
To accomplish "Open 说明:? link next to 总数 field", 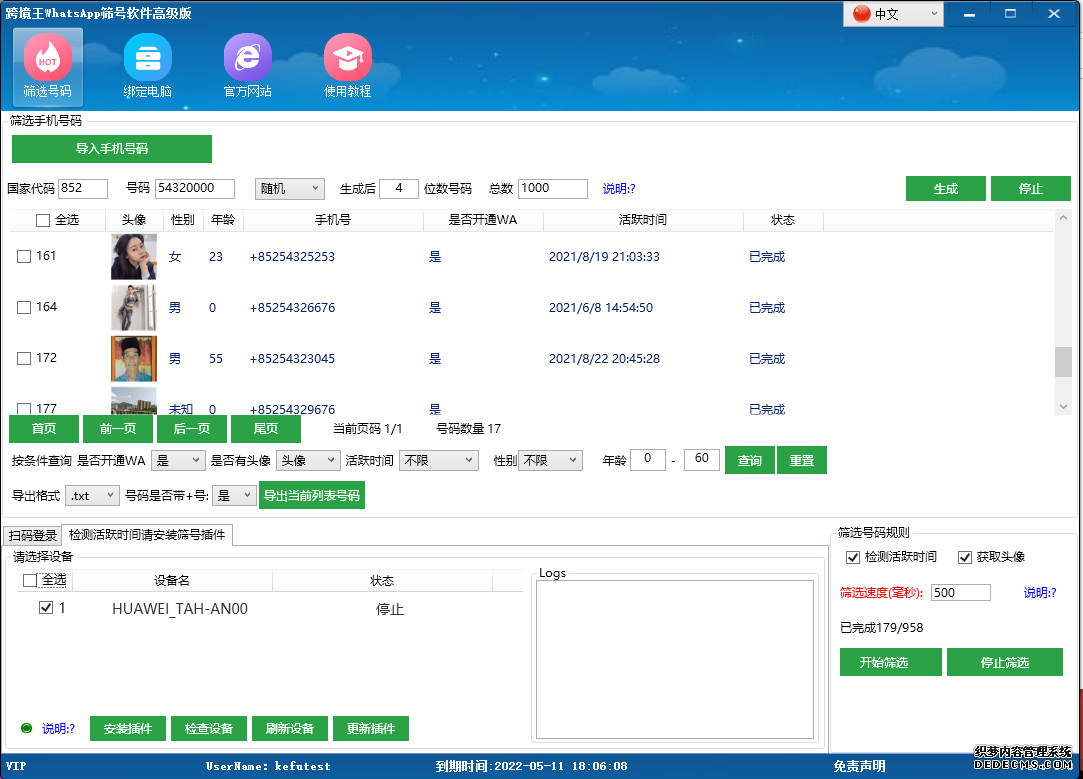I will [x=619, y=189].
